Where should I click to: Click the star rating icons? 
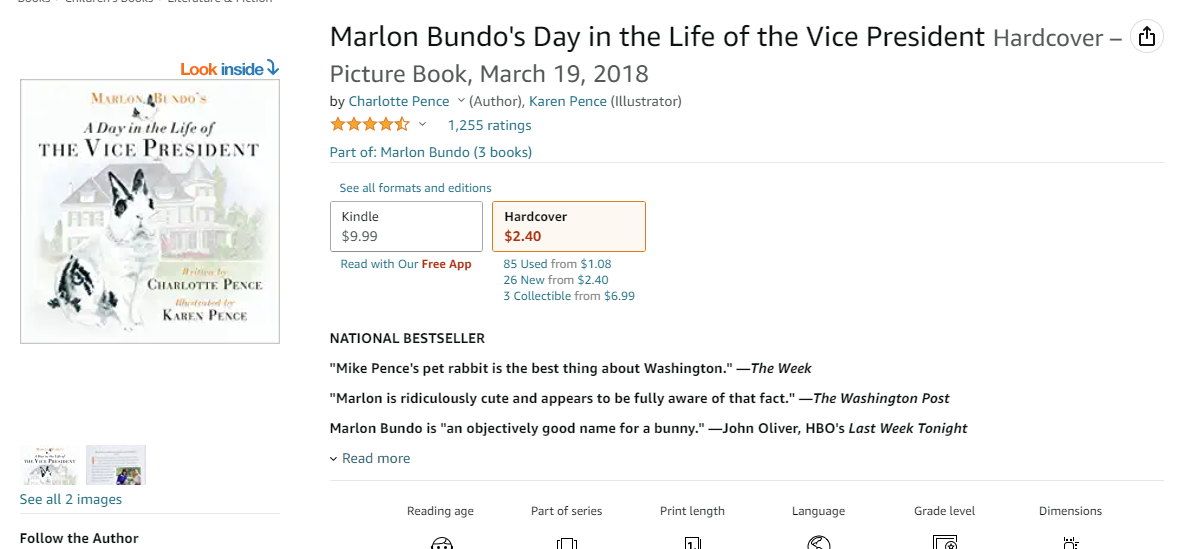click(x=369, y=125)
